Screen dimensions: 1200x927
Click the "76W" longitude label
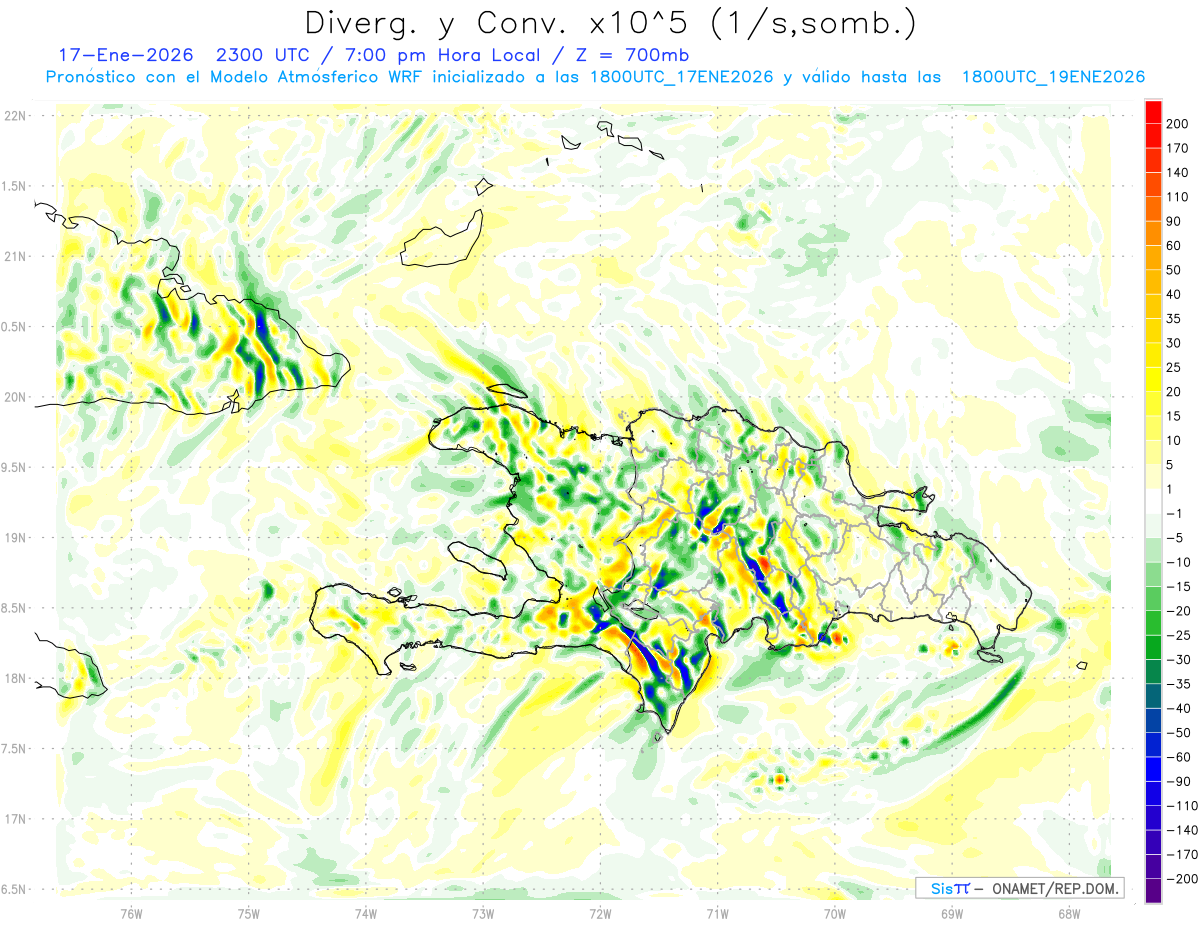(131, 912)
